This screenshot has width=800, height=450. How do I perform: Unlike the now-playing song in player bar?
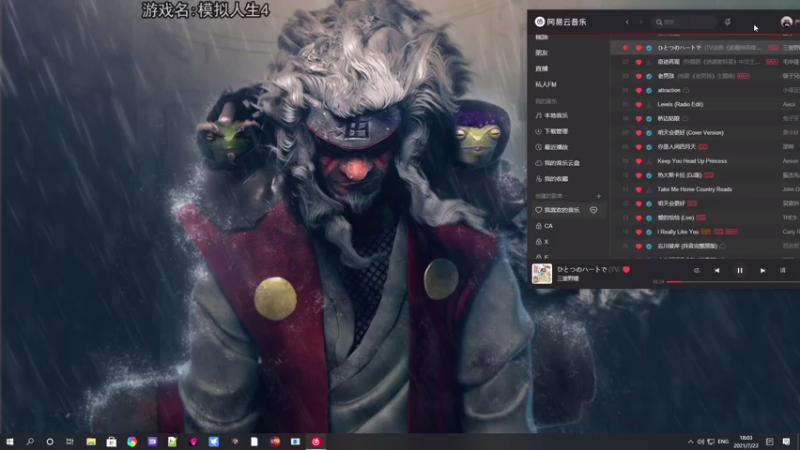tap(627, 269)
